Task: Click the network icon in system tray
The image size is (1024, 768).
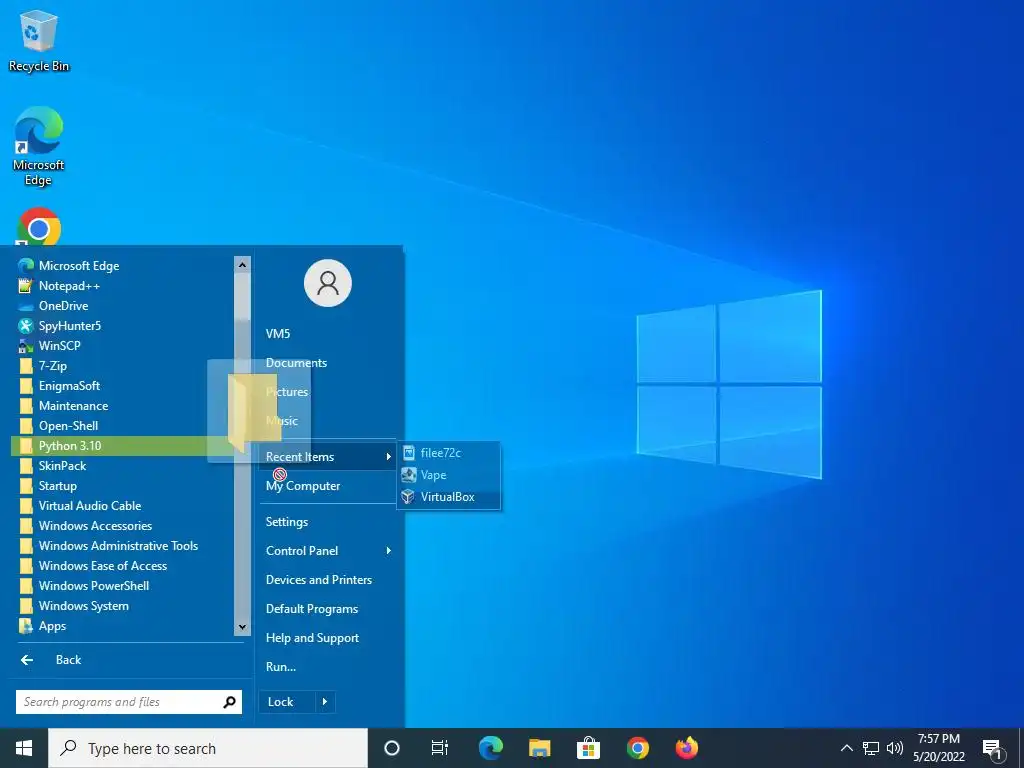Action: pyautogui.click(x=871, y=748)
